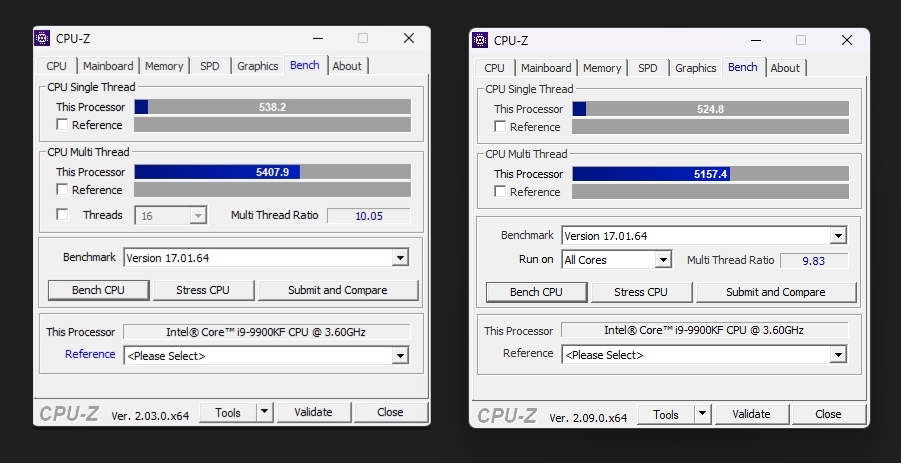Minimize the left CPU-Z window
901x463 pixels.
point(317,38)
